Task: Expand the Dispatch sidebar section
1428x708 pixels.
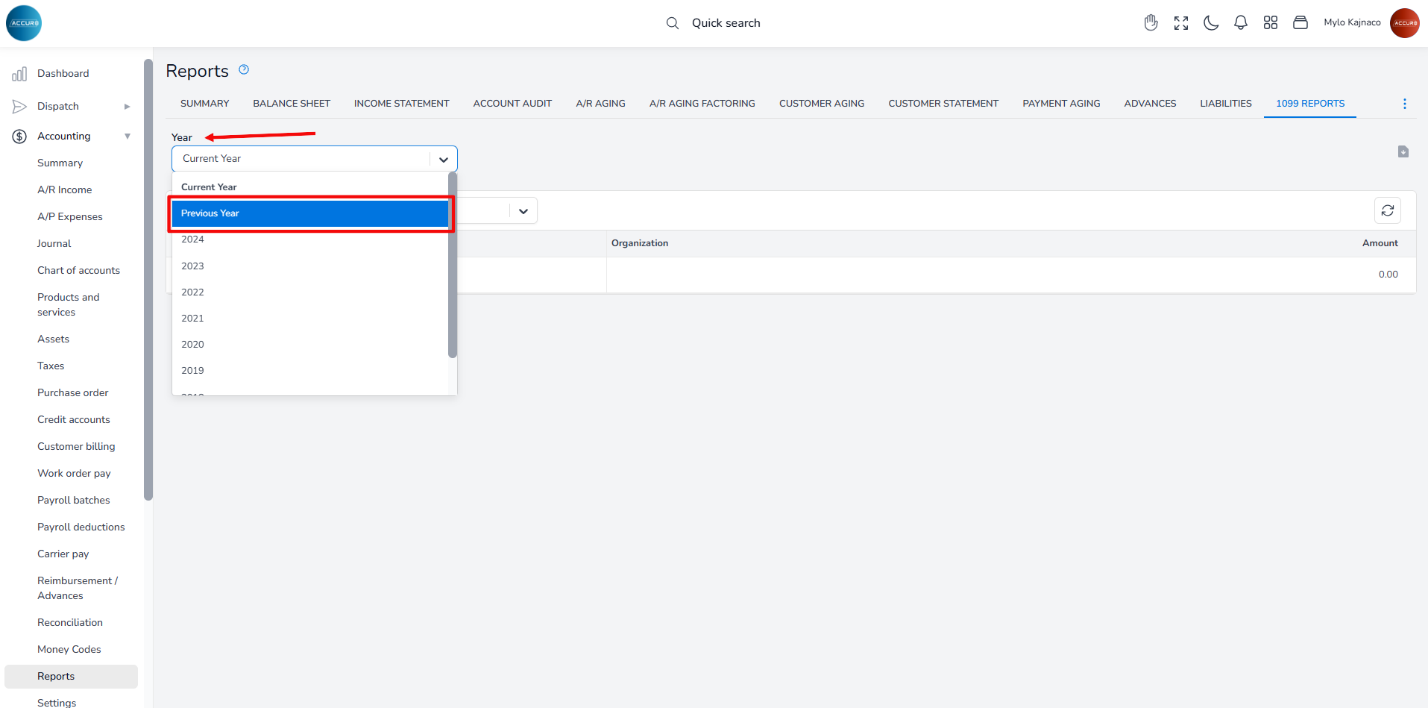Action: [x=127, y=106]
